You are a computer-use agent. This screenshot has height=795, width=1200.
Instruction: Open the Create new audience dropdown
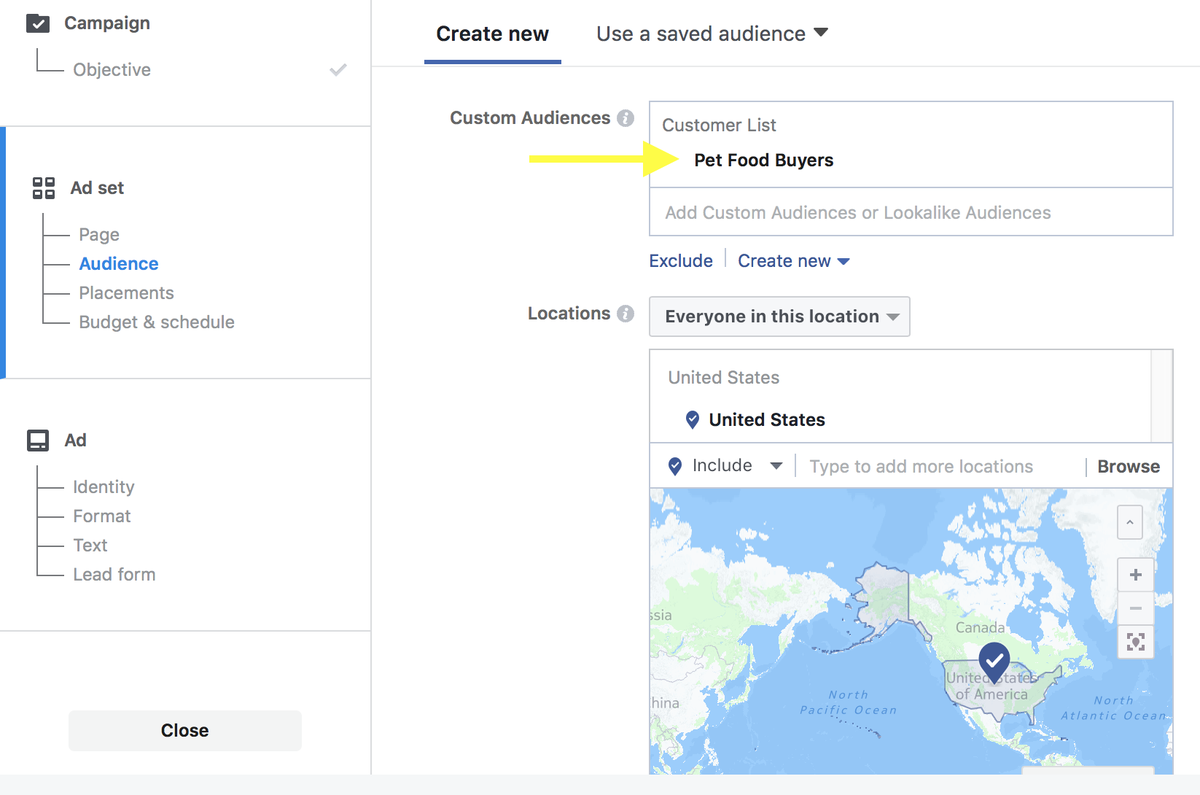click(x=794, y=261)
